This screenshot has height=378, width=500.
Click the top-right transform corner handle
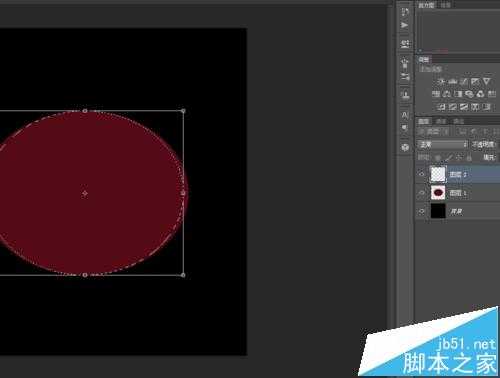coord(183,111)
